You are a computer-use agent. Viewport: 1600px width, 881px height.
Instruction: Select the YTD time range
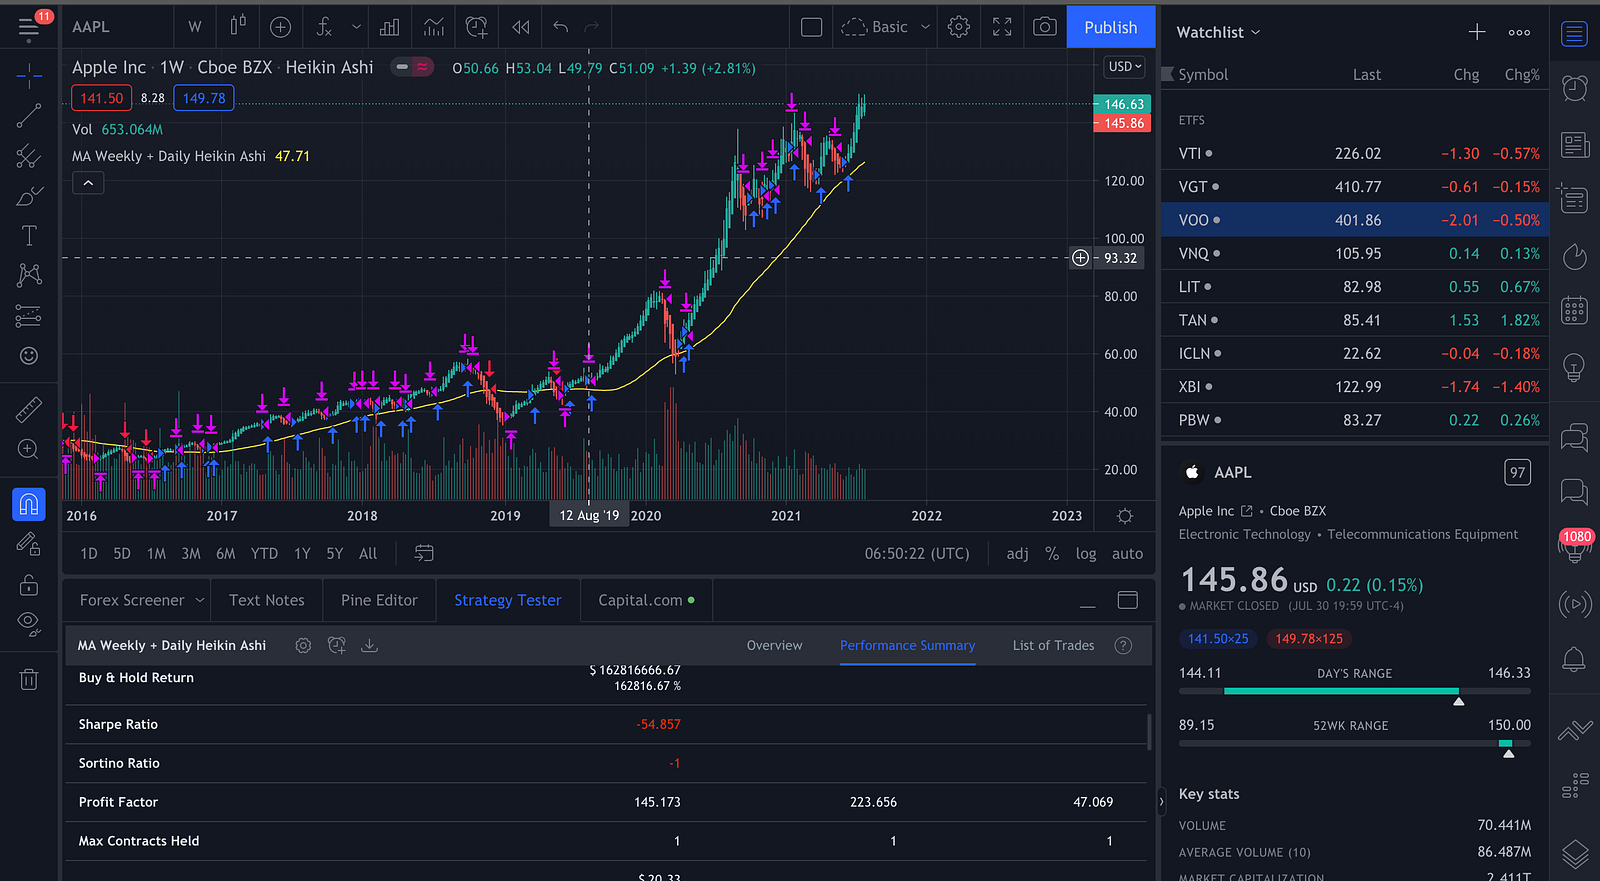pos(264,554)
